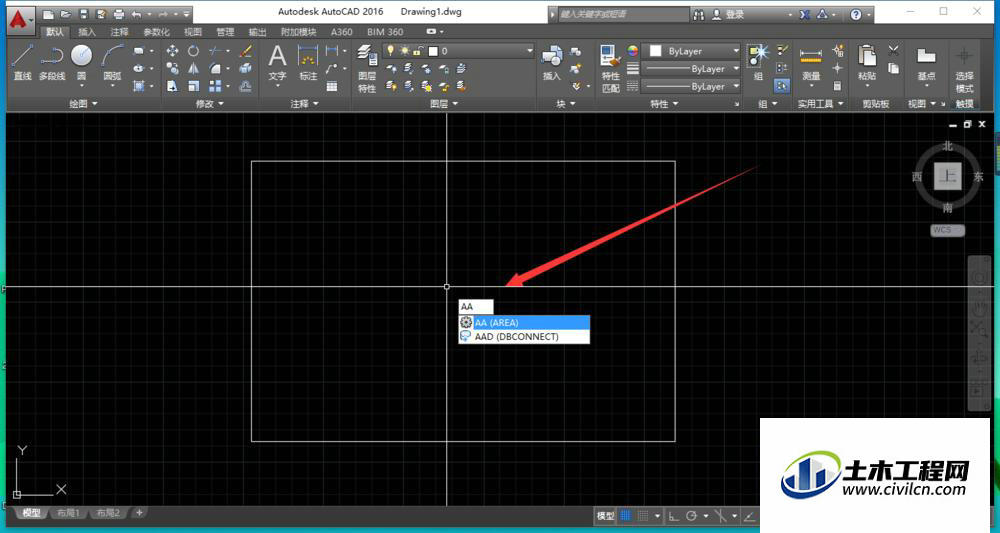Expand the 修改 panel dropdown
This screenshot has width=1000, height=533.
[x=209, y=103]
